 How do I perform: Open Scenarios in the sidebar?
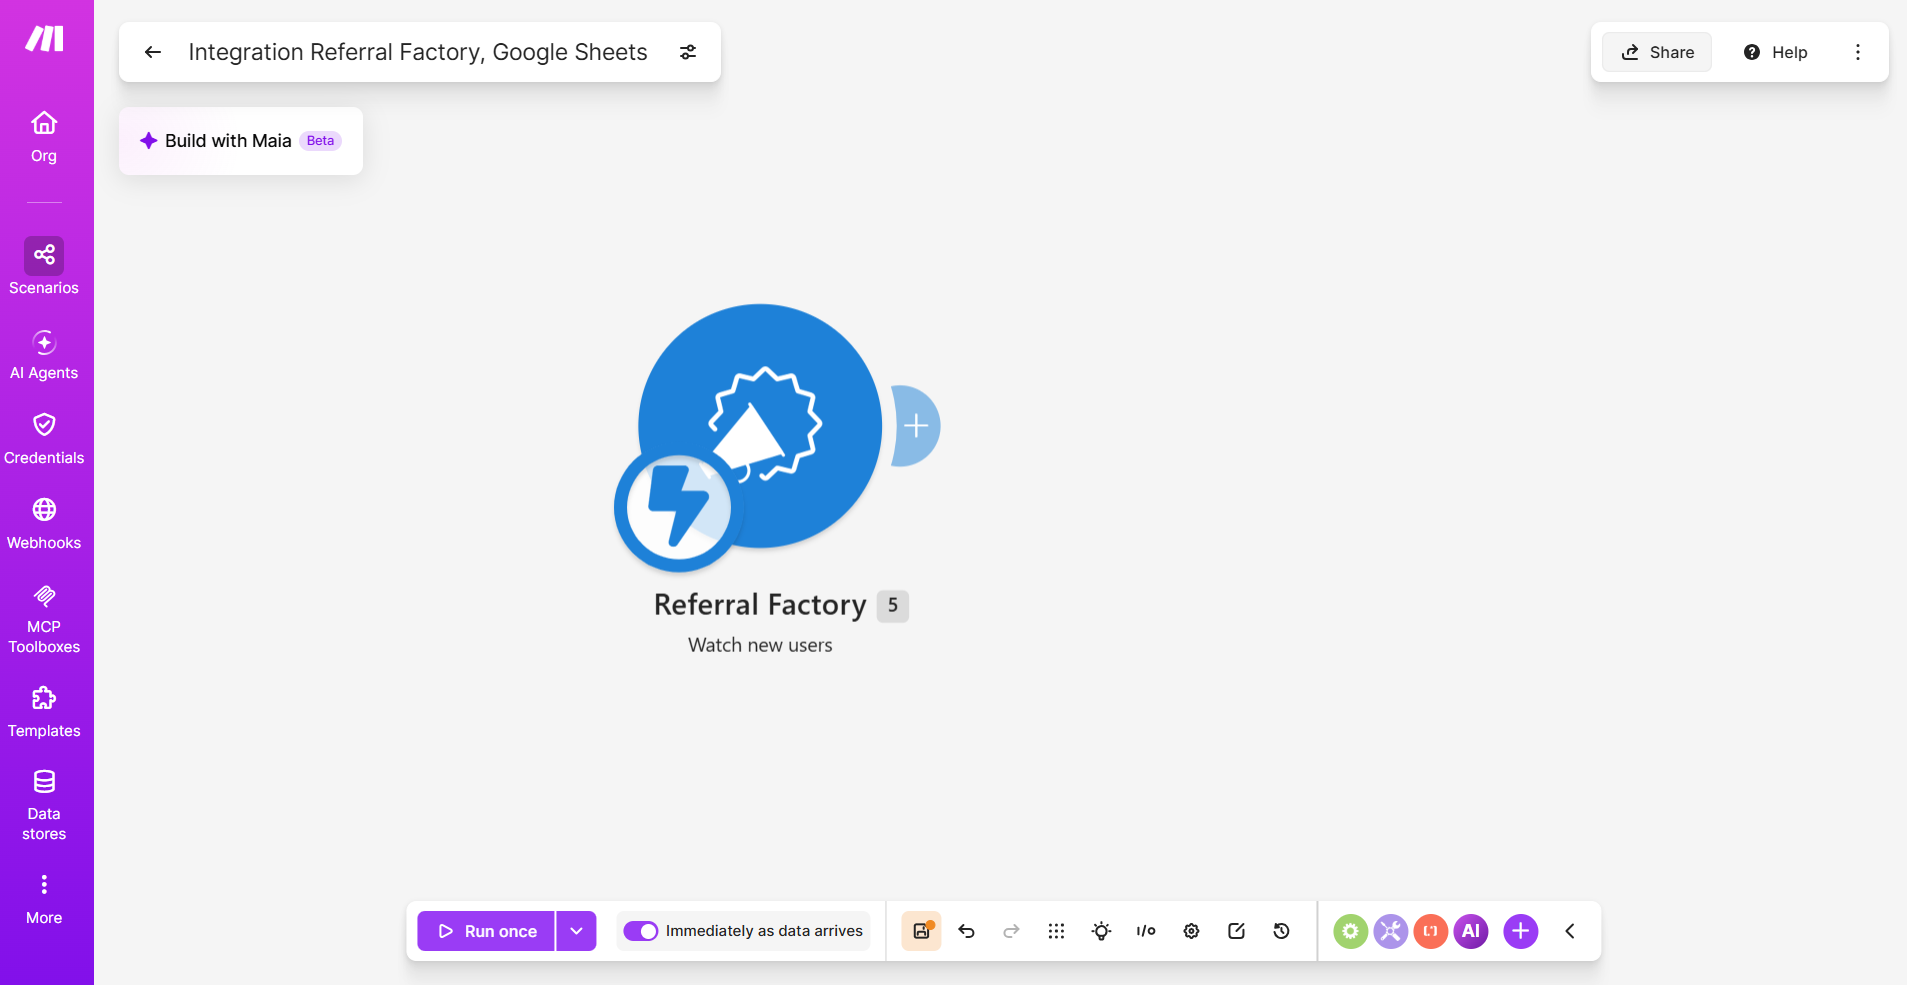pos(44,267)
